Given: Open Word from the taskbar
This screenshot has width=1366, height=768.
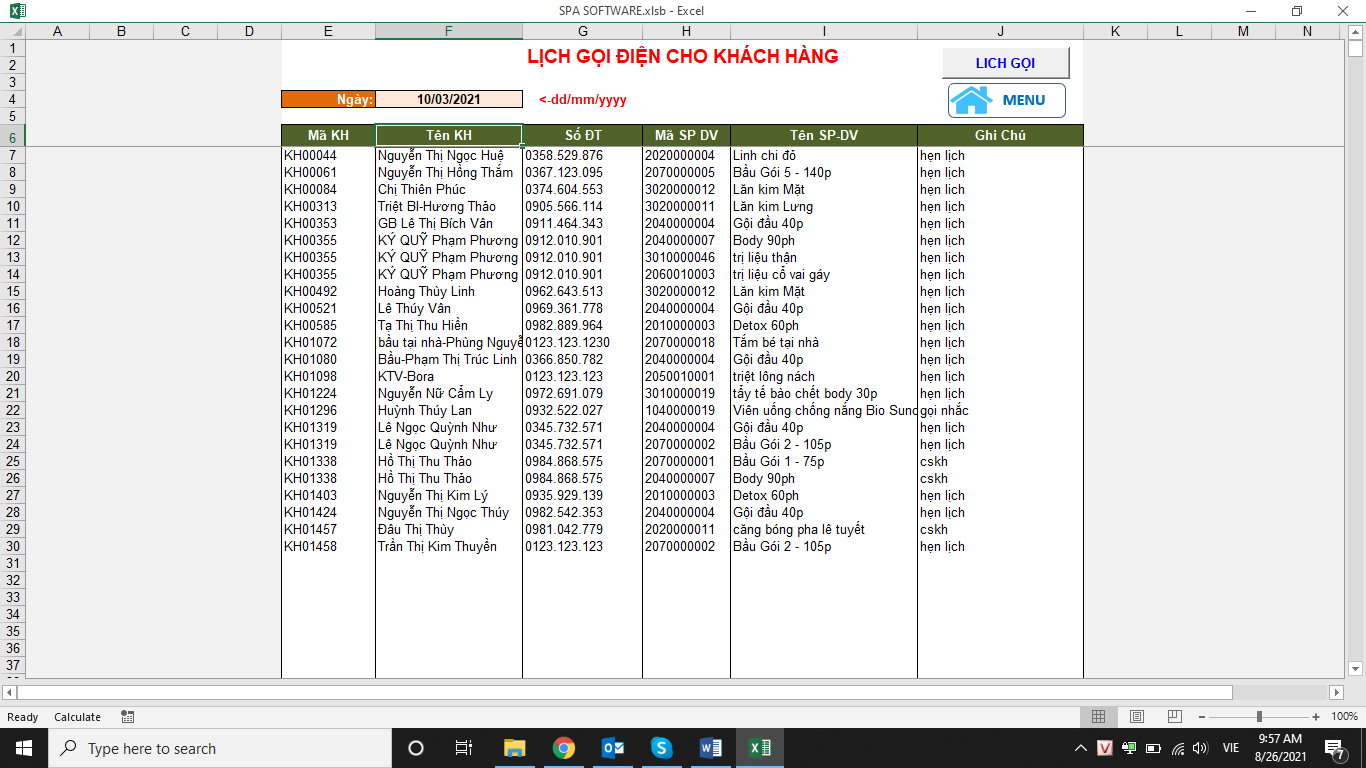Looking at the screenshot, I should tap(711, 748).
